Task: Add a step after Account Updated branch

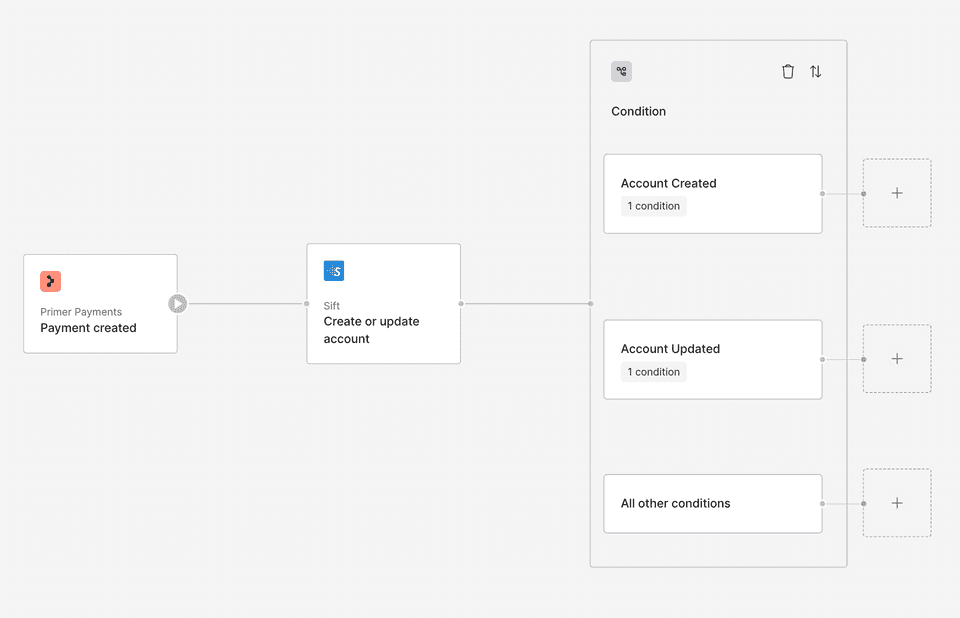Action: [897, 359]
